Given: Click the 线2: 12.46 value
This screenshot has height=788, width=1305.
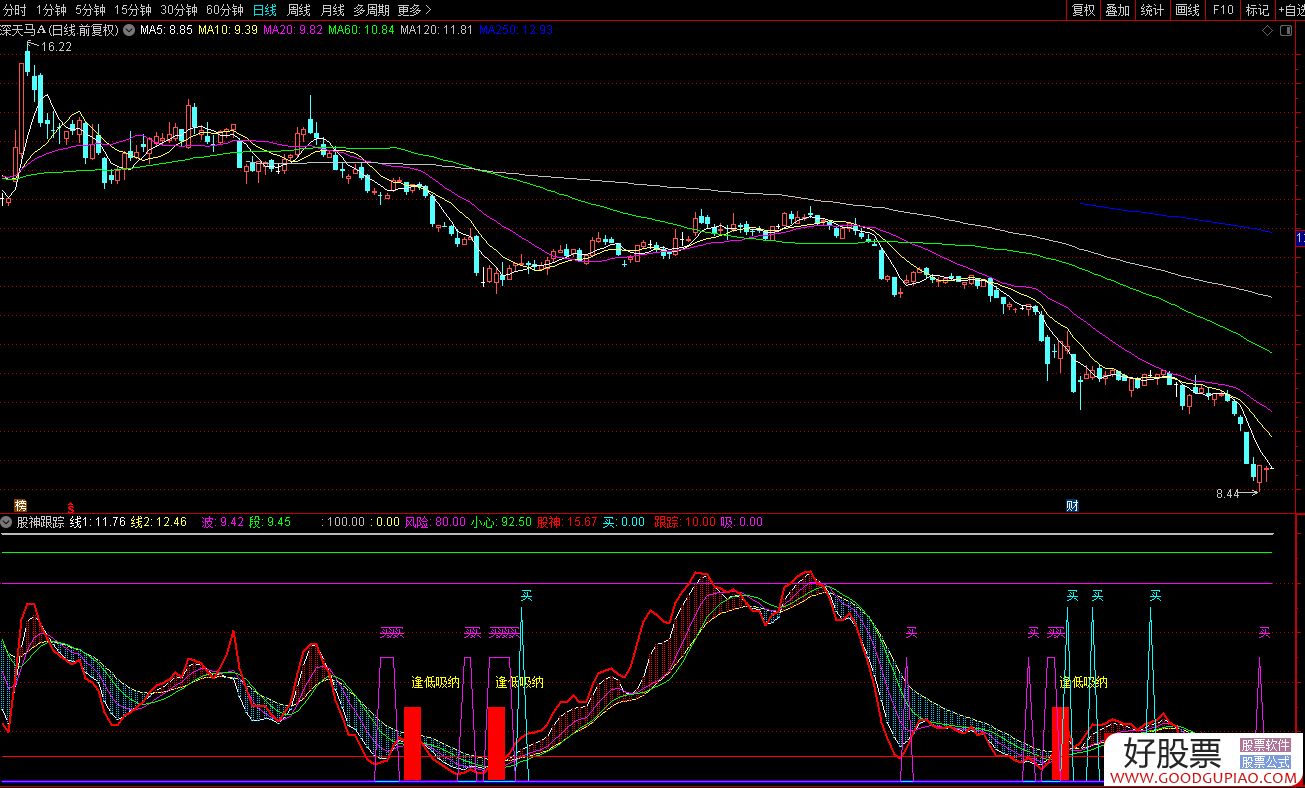Looking at the screenshot, I should coord(159,521).
